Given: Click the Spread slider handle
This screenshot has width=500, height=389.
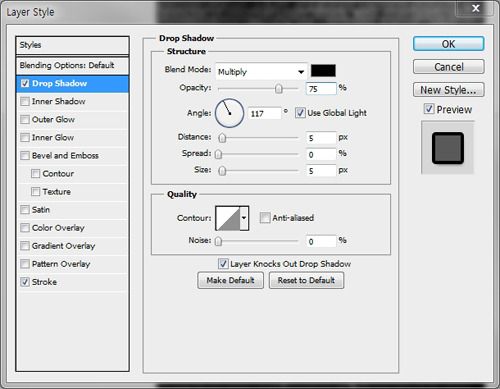Looking at the screenshot, I should pos(218,154).
